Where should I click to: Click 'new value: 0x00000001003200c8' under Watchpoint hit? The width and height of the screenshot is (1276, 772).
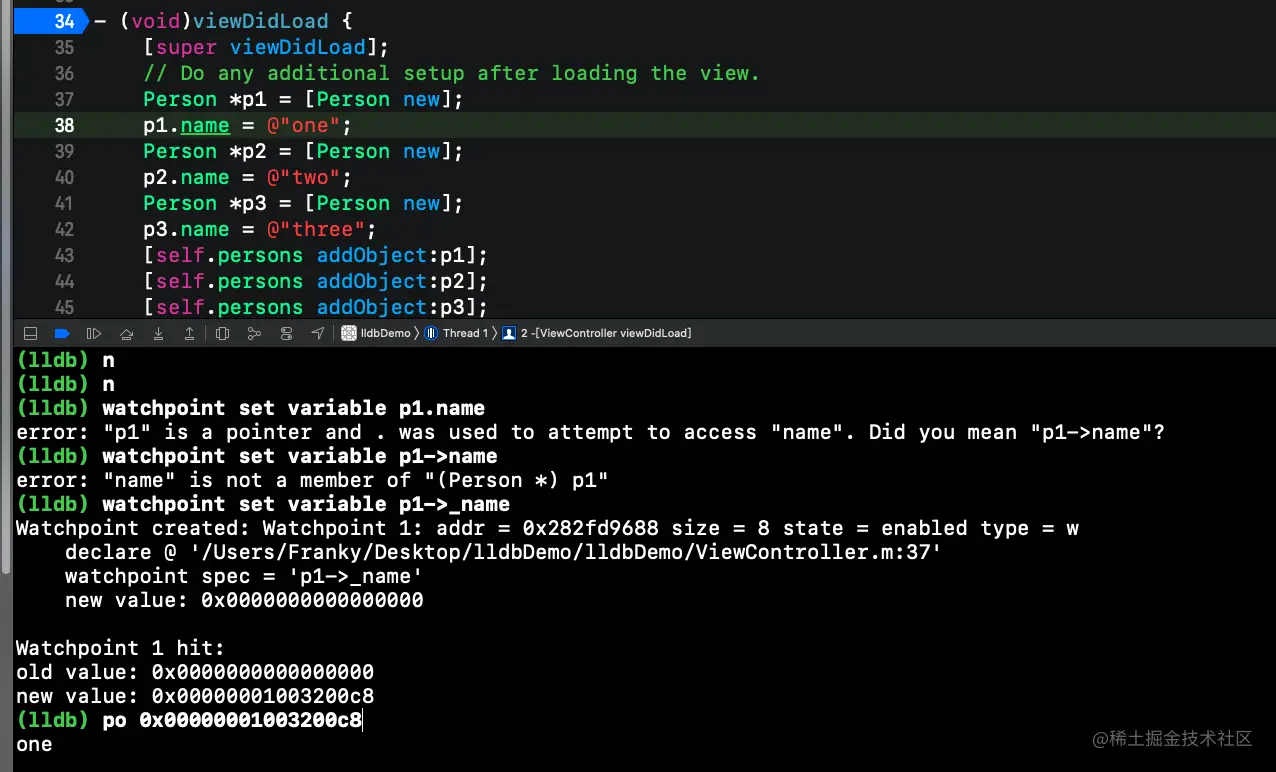[x=195, y=696]
